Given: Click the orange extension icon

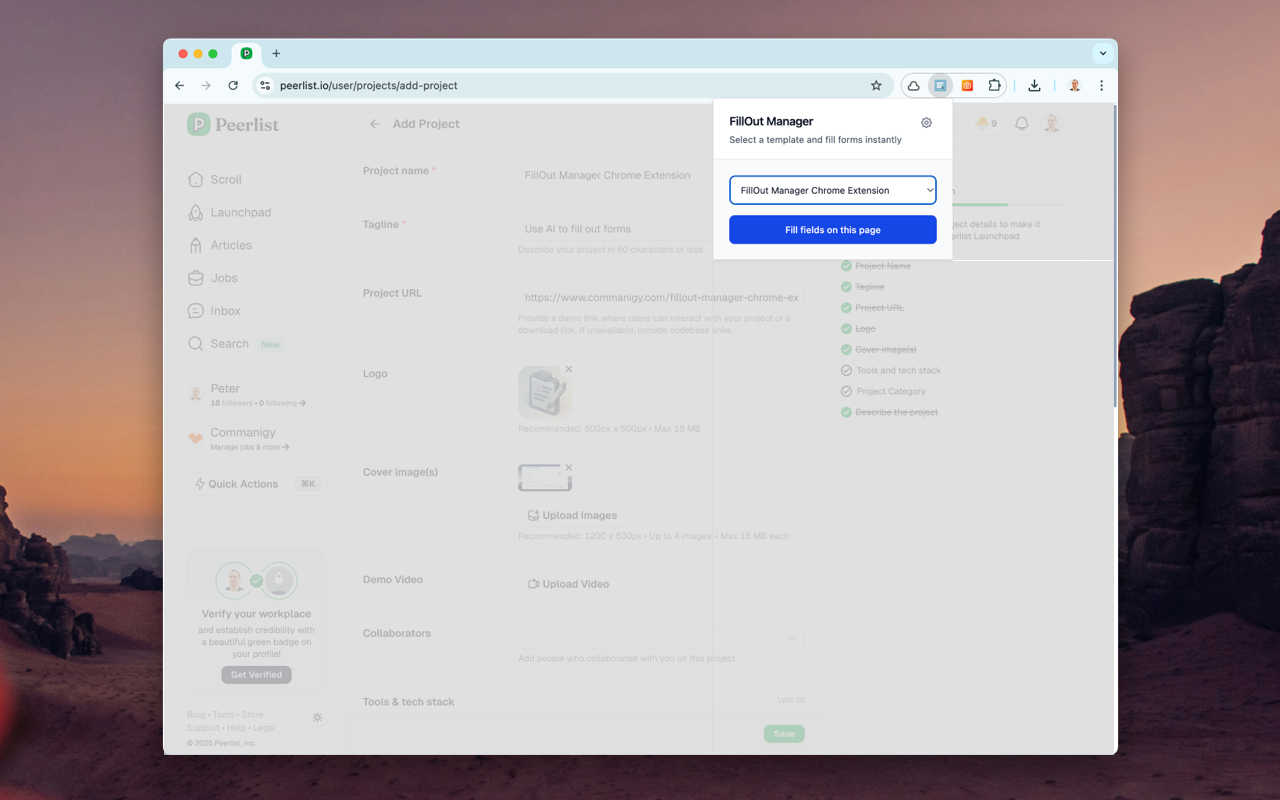Looking at the screenshot, I should [x=967, y=86].
